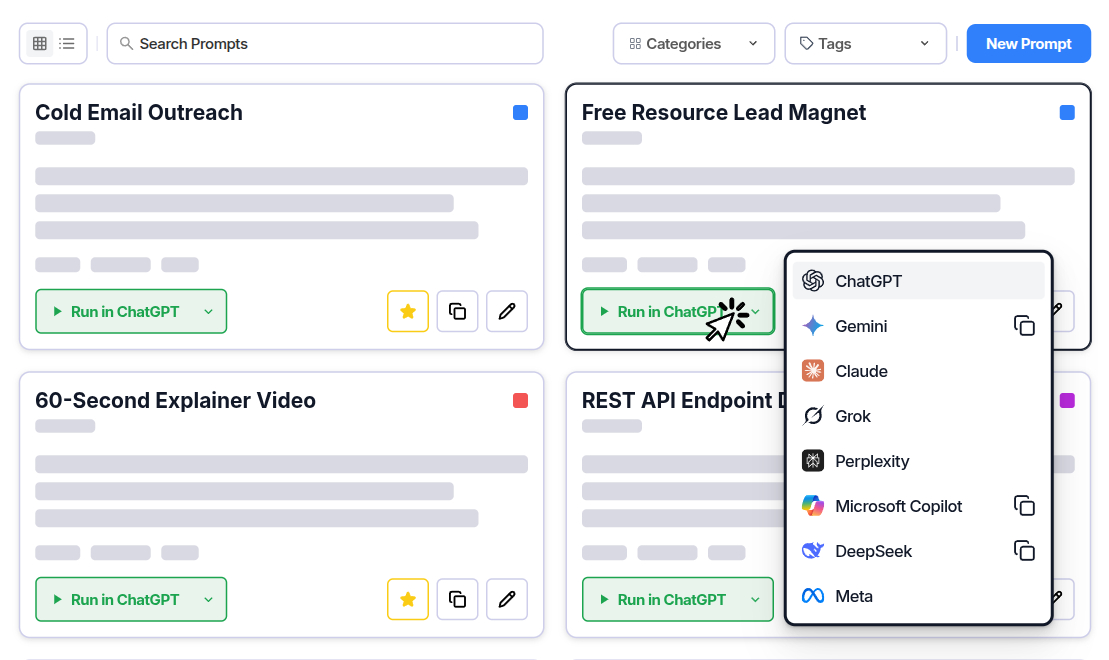Favorite the 60-Second Explainer Video prompt
The image size is (1109, 660).
click(408, 599)
